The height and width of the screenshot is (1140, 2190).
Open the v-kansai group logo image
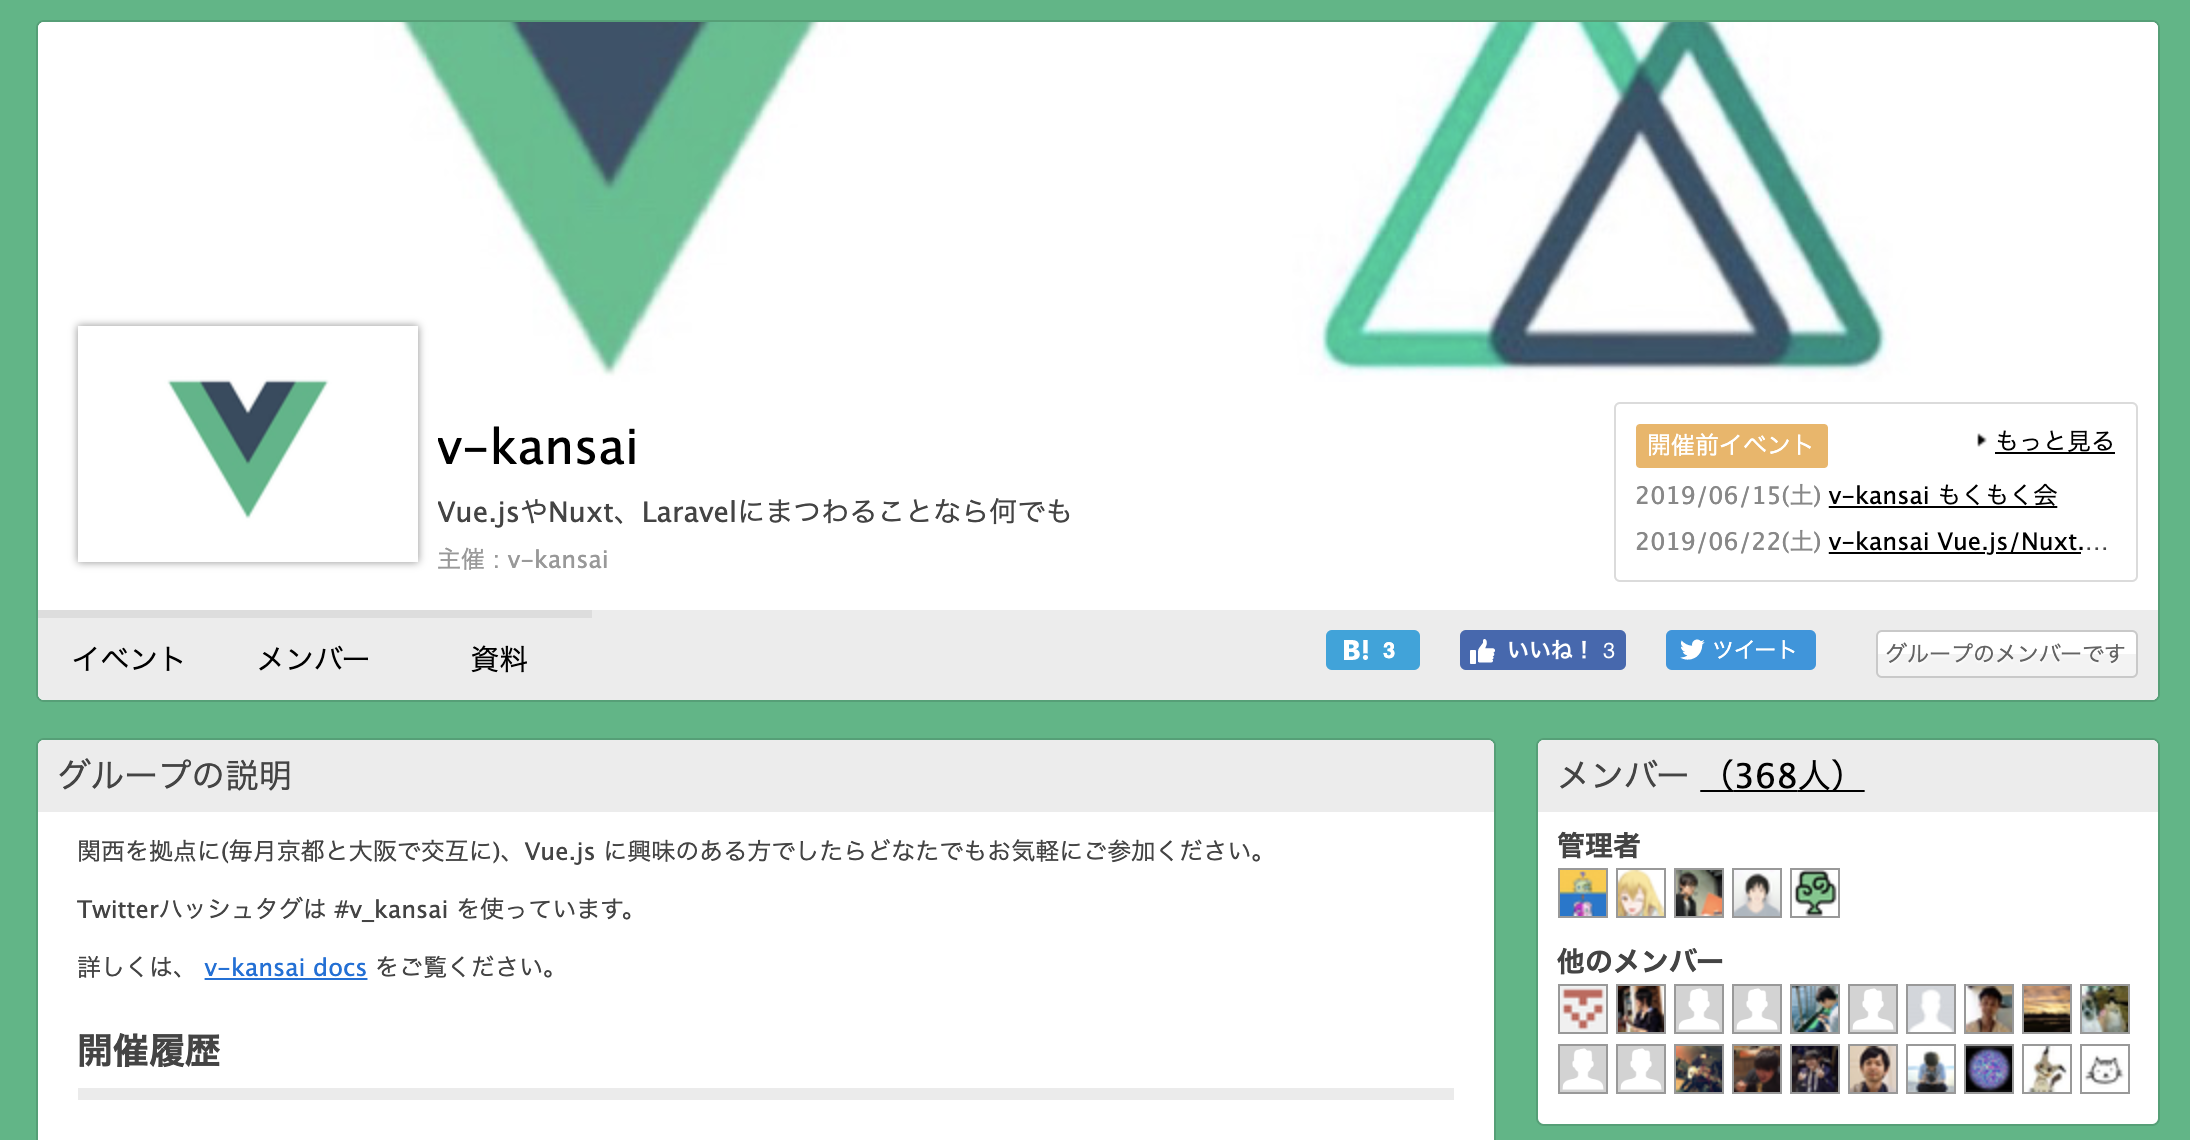coord(248,444)
